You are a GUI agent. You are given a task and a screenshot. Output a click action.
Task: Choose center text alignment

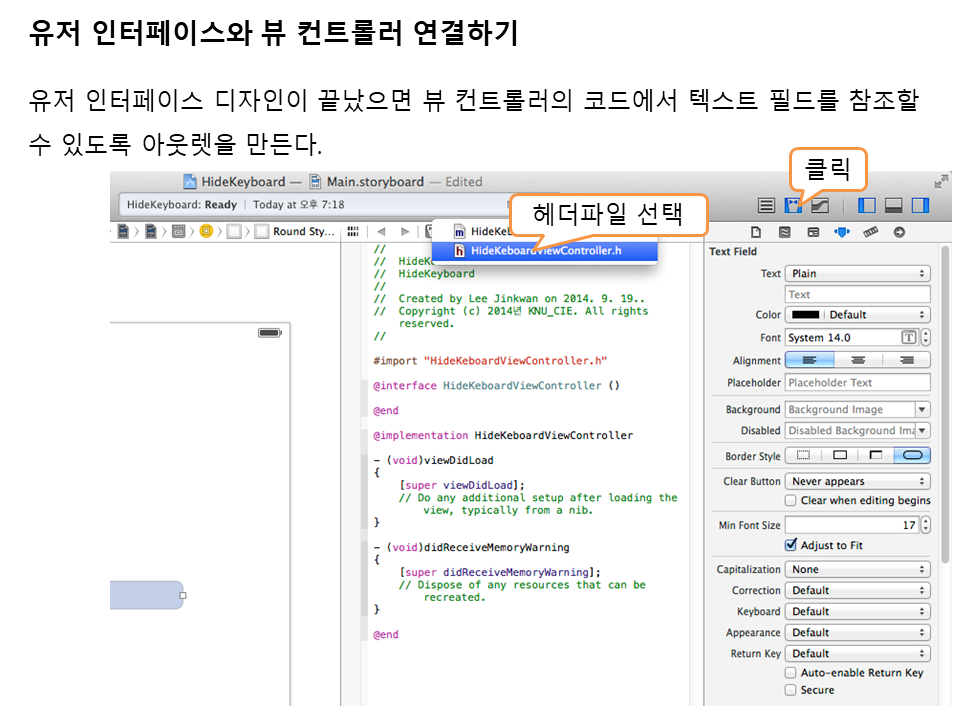coord(857,361)
